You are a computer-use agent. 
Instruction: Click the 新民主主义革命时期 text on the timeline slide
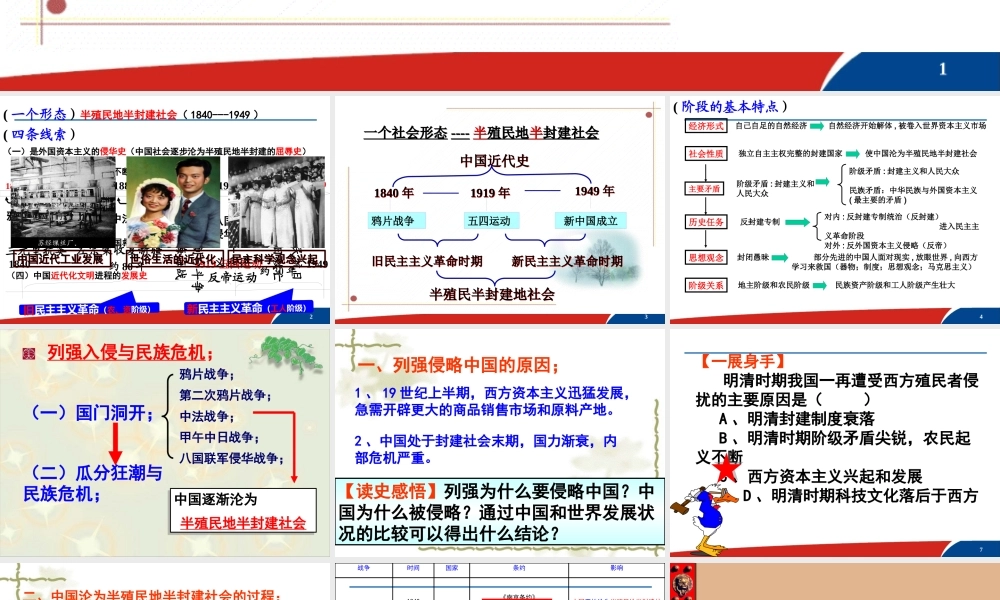(x=567, y=261)
